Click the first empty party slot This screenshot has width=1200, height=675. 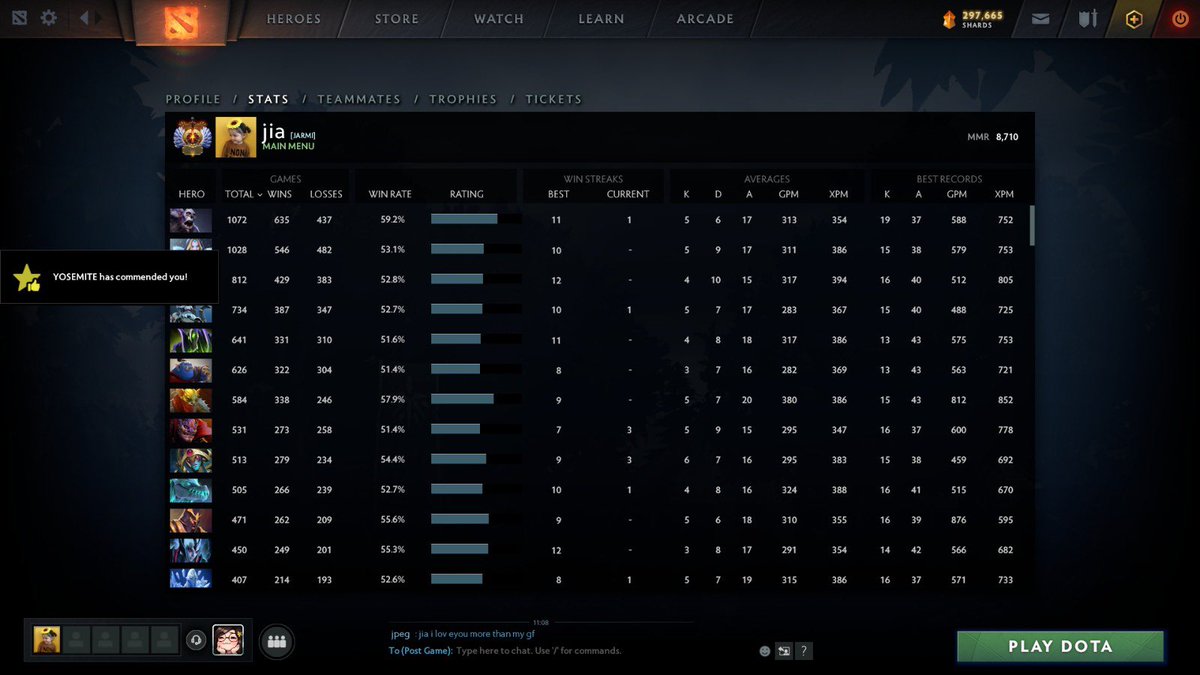pos(76,640)
